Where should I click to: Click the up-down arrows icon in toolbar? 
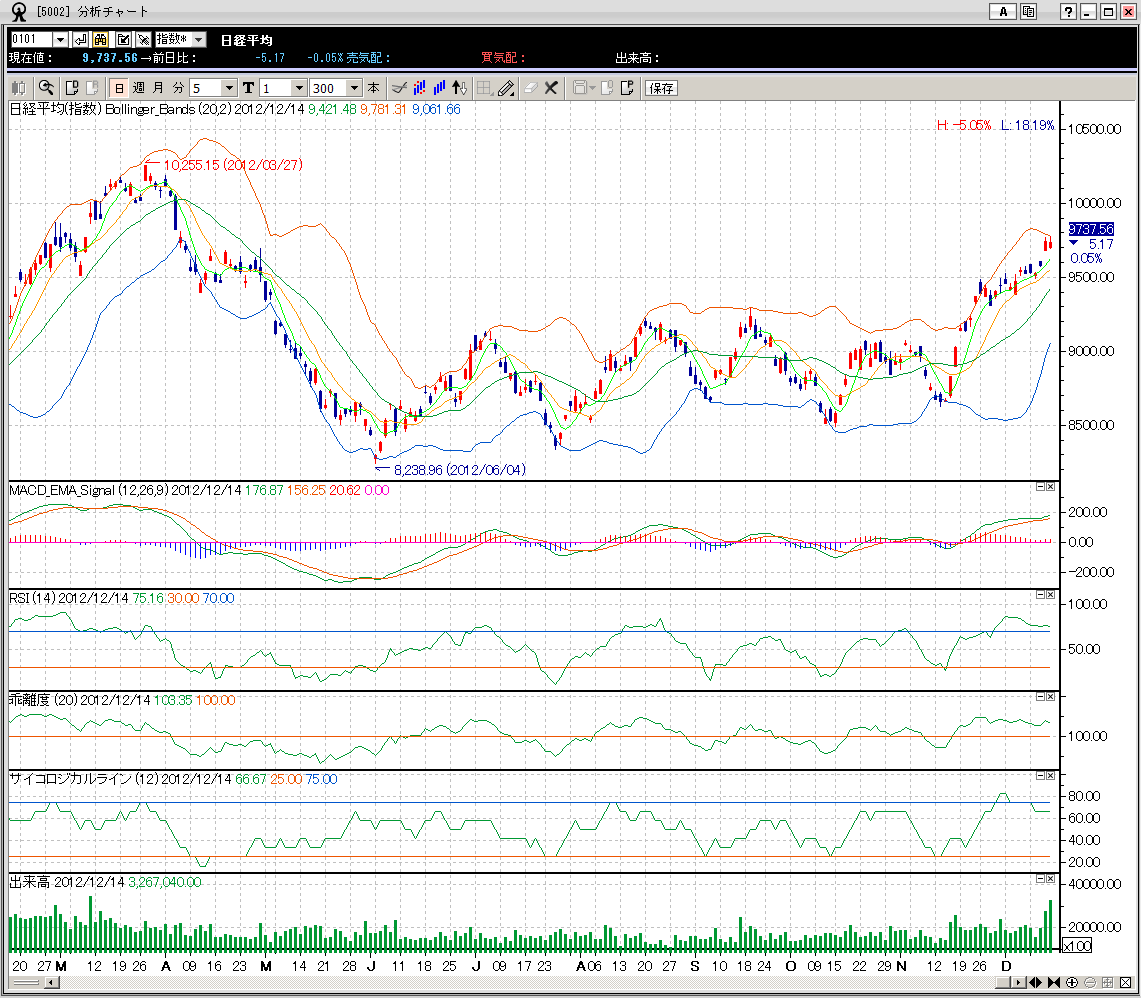point(459,88)
